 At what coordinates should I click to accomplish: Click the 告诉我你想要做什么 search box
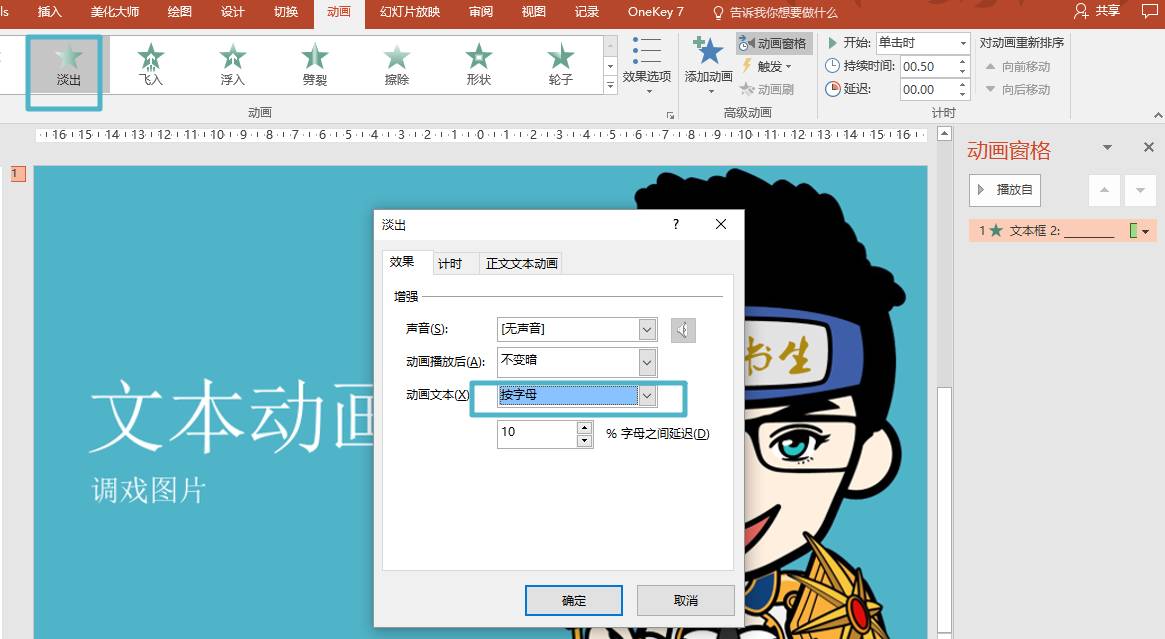coord(775,13)
